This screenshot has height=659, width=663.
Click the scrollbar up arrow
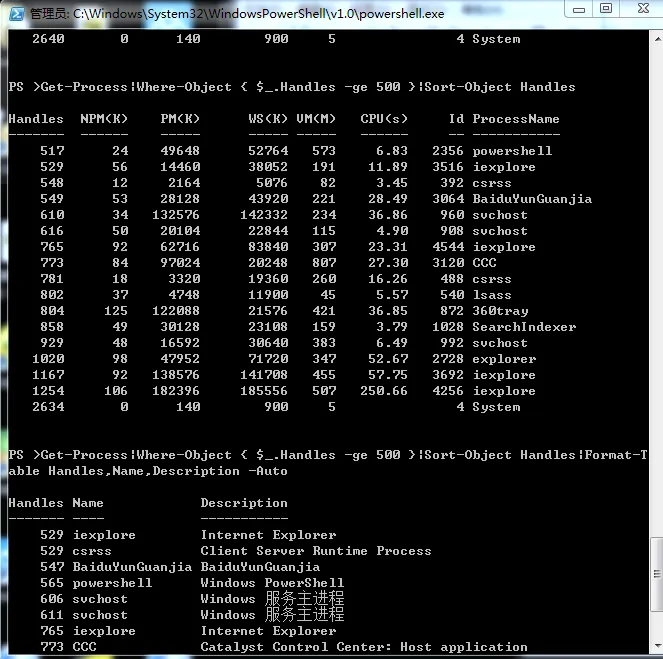(x=658, y=39)
